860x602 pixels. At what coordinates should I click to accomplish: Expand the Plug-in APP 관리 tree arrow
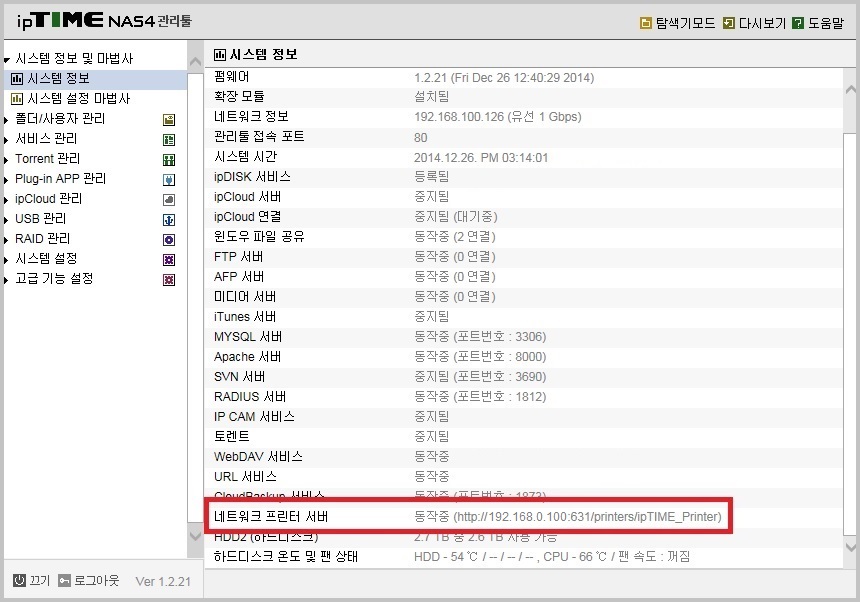pyautogui.click(x=6, y=180)
